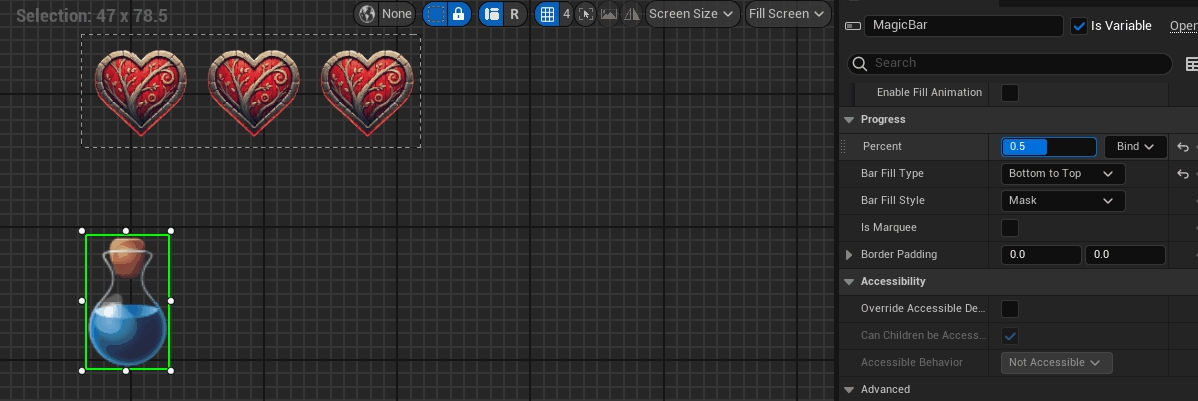
Task: Click the Percent value slider field
Action: tap(1049, 147)
